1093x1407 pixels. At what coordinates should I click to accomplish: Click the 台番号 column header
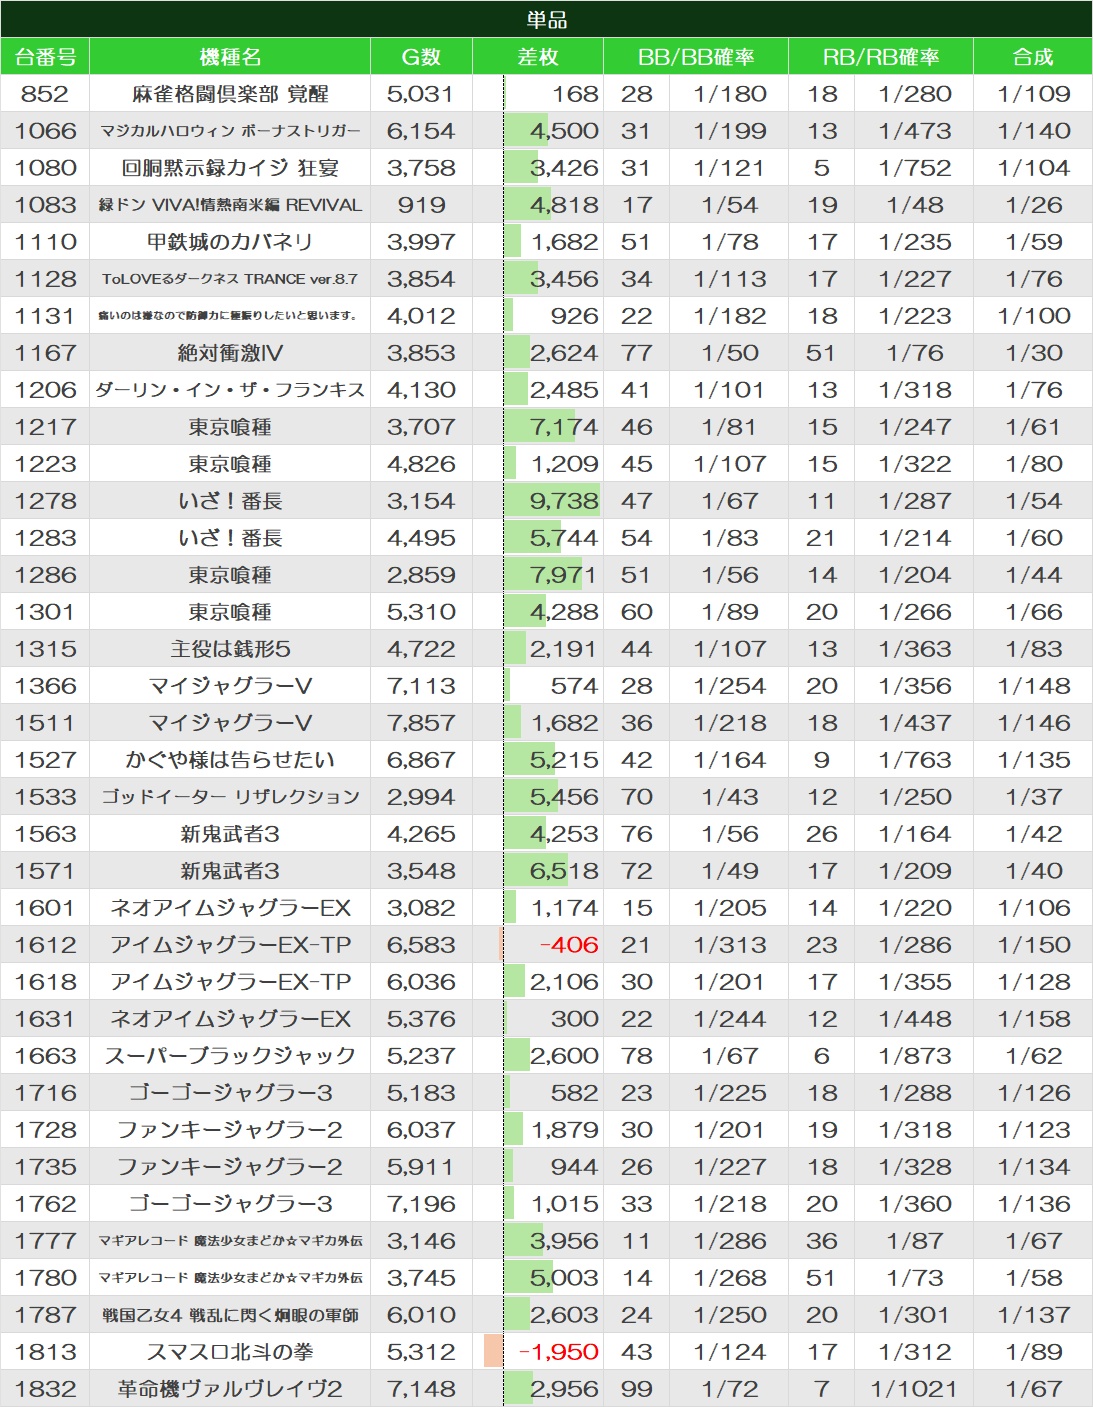[45, 57]
